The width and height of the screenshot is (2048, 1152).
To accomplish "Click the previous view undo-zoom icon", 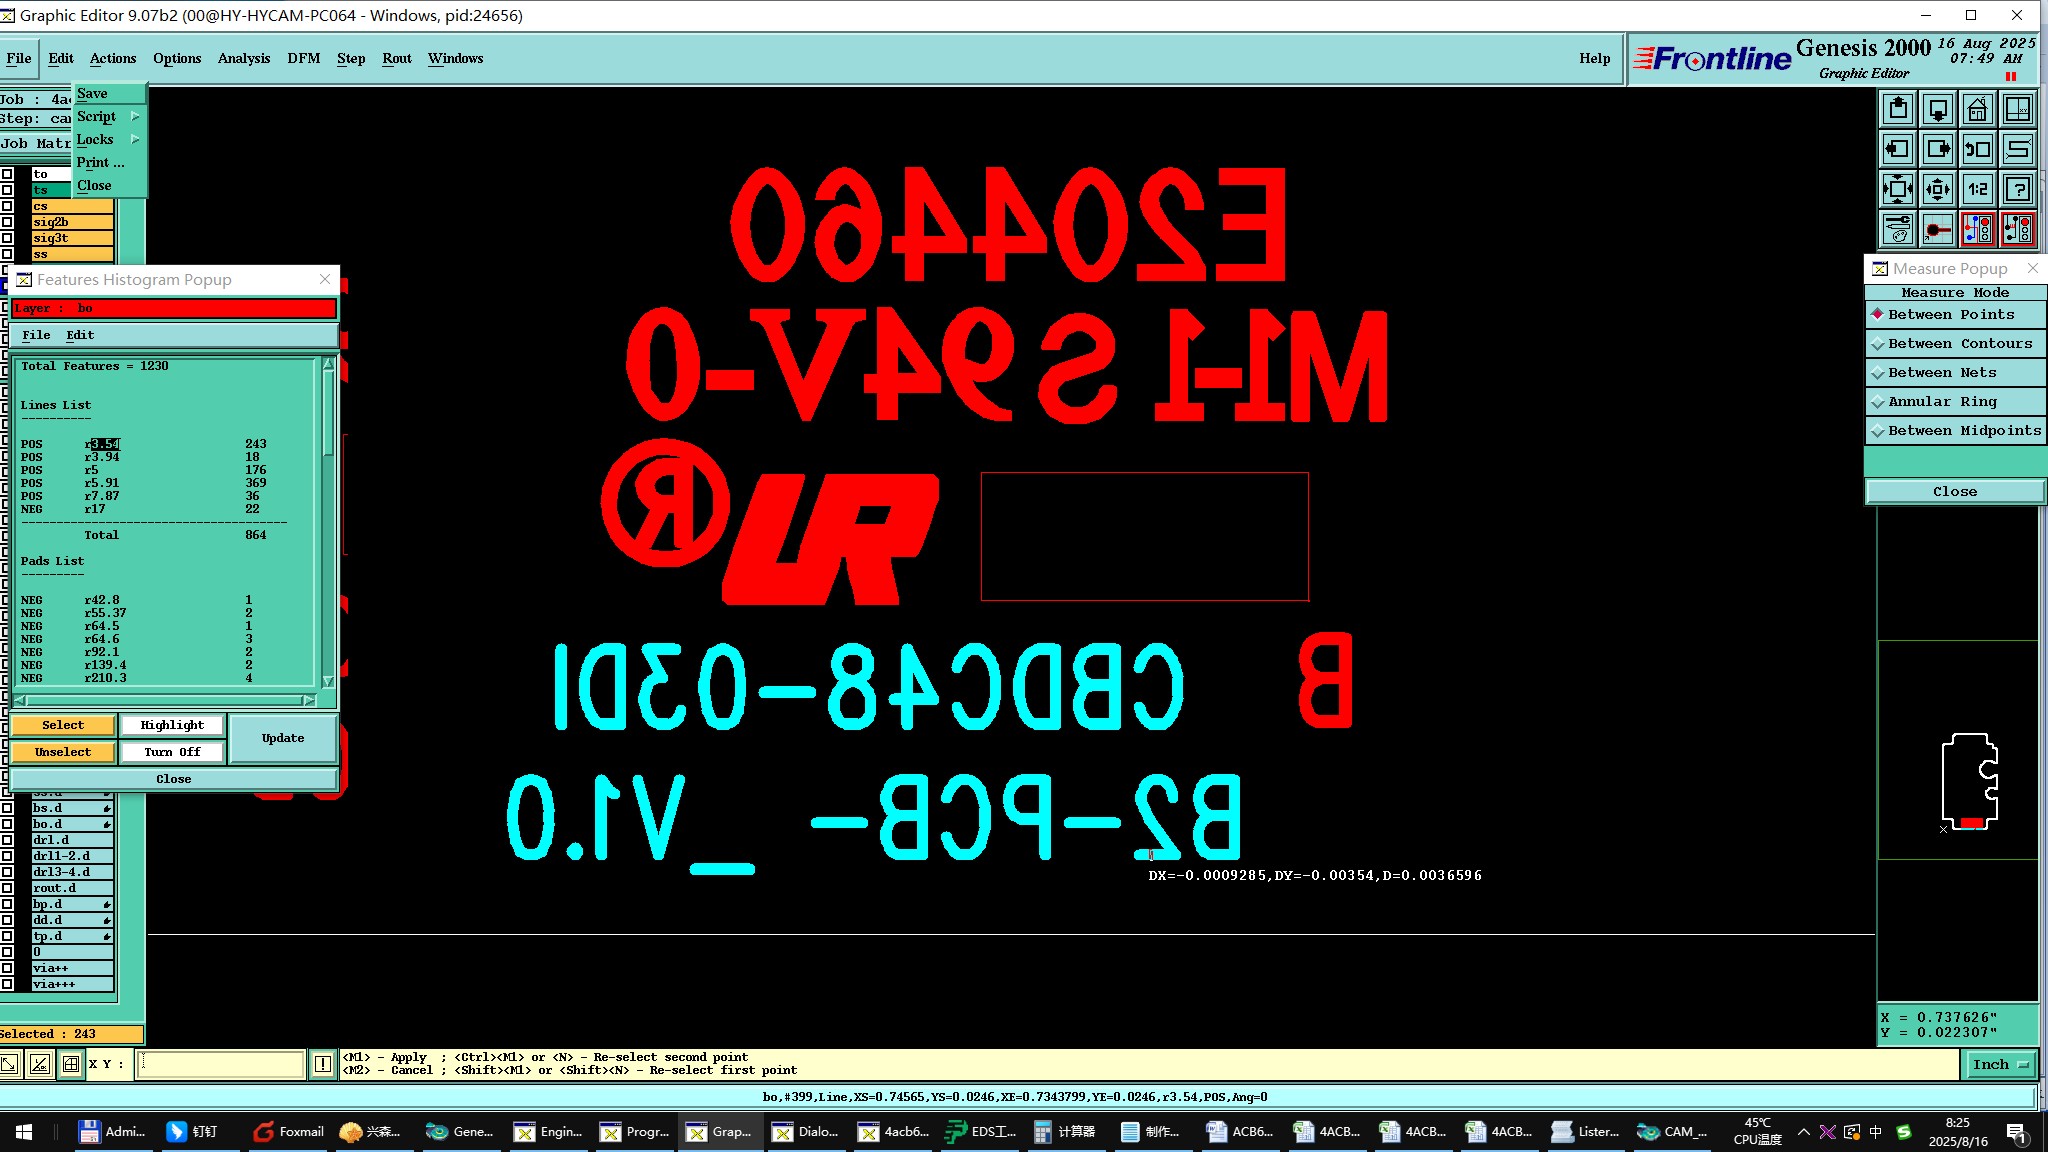I will click(1977, 149).
